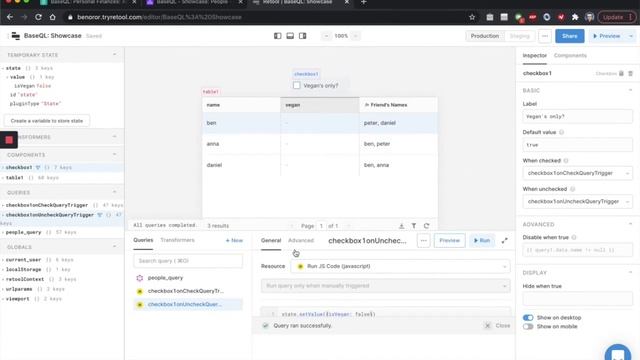Toggle the bottom panel layout icon
Screen dimensions: 640x360
pos(290,36)
